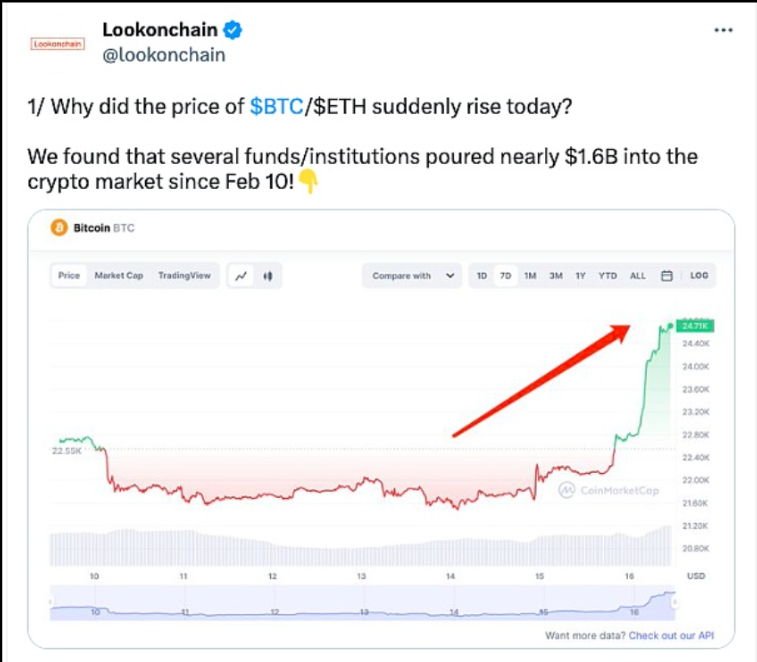Expand the Compare with dropdown
757x662 pixels.
pos(415,276)
